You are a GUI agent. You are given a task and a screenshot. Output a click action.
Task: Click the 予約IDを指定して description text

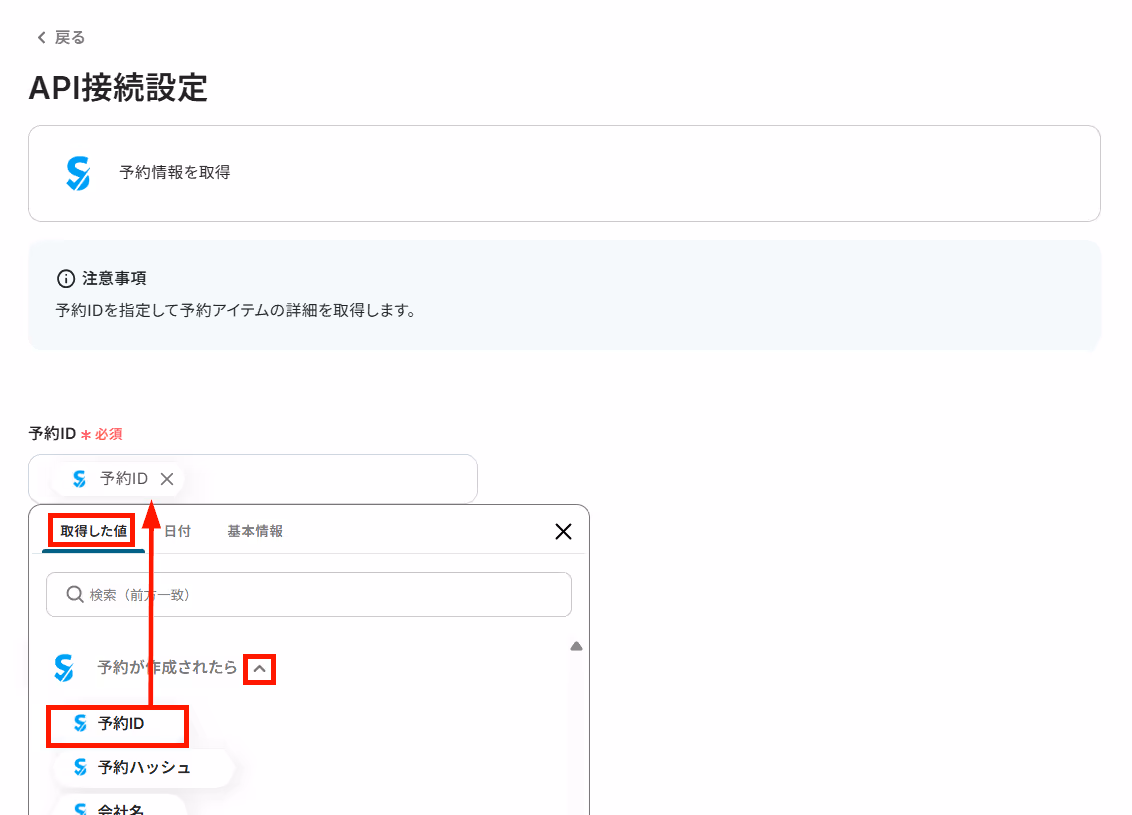(x=235, y=311)
